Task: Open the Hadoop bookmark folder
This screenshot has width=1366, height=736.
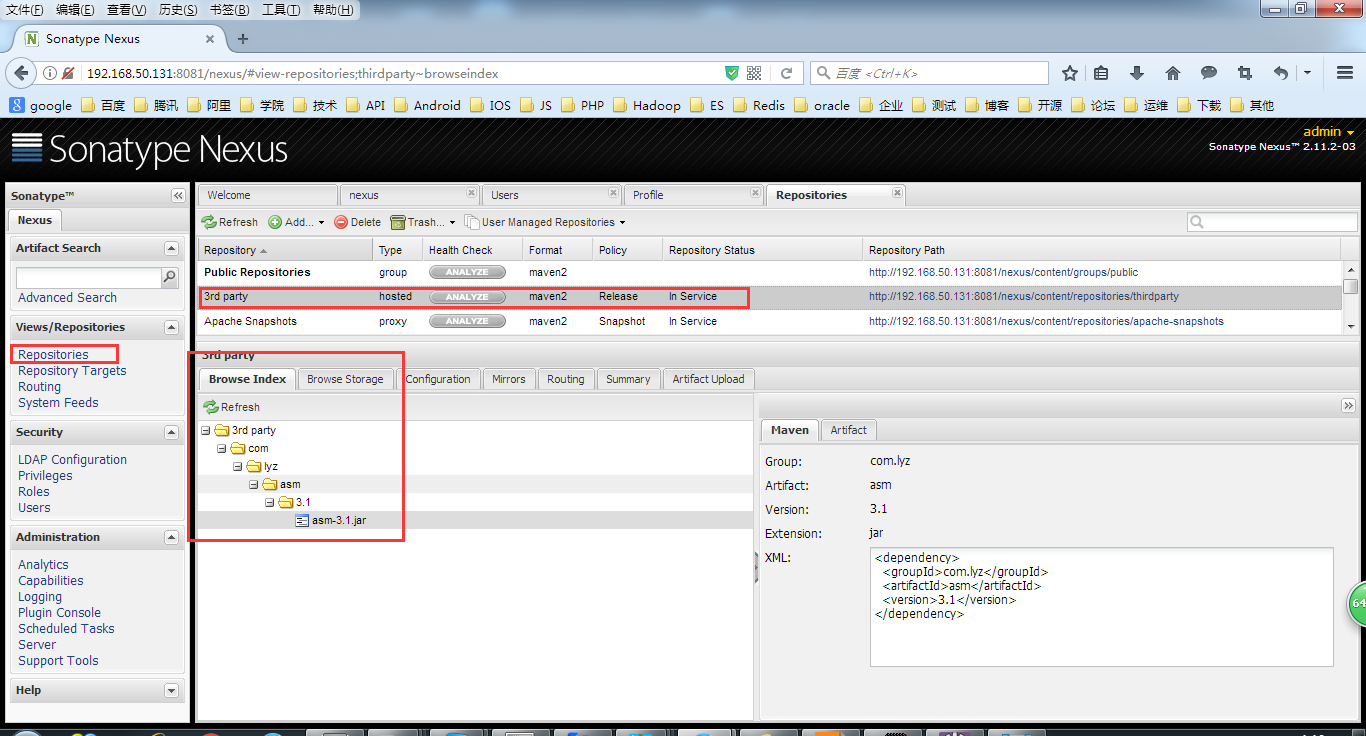Action: (647, 105)
